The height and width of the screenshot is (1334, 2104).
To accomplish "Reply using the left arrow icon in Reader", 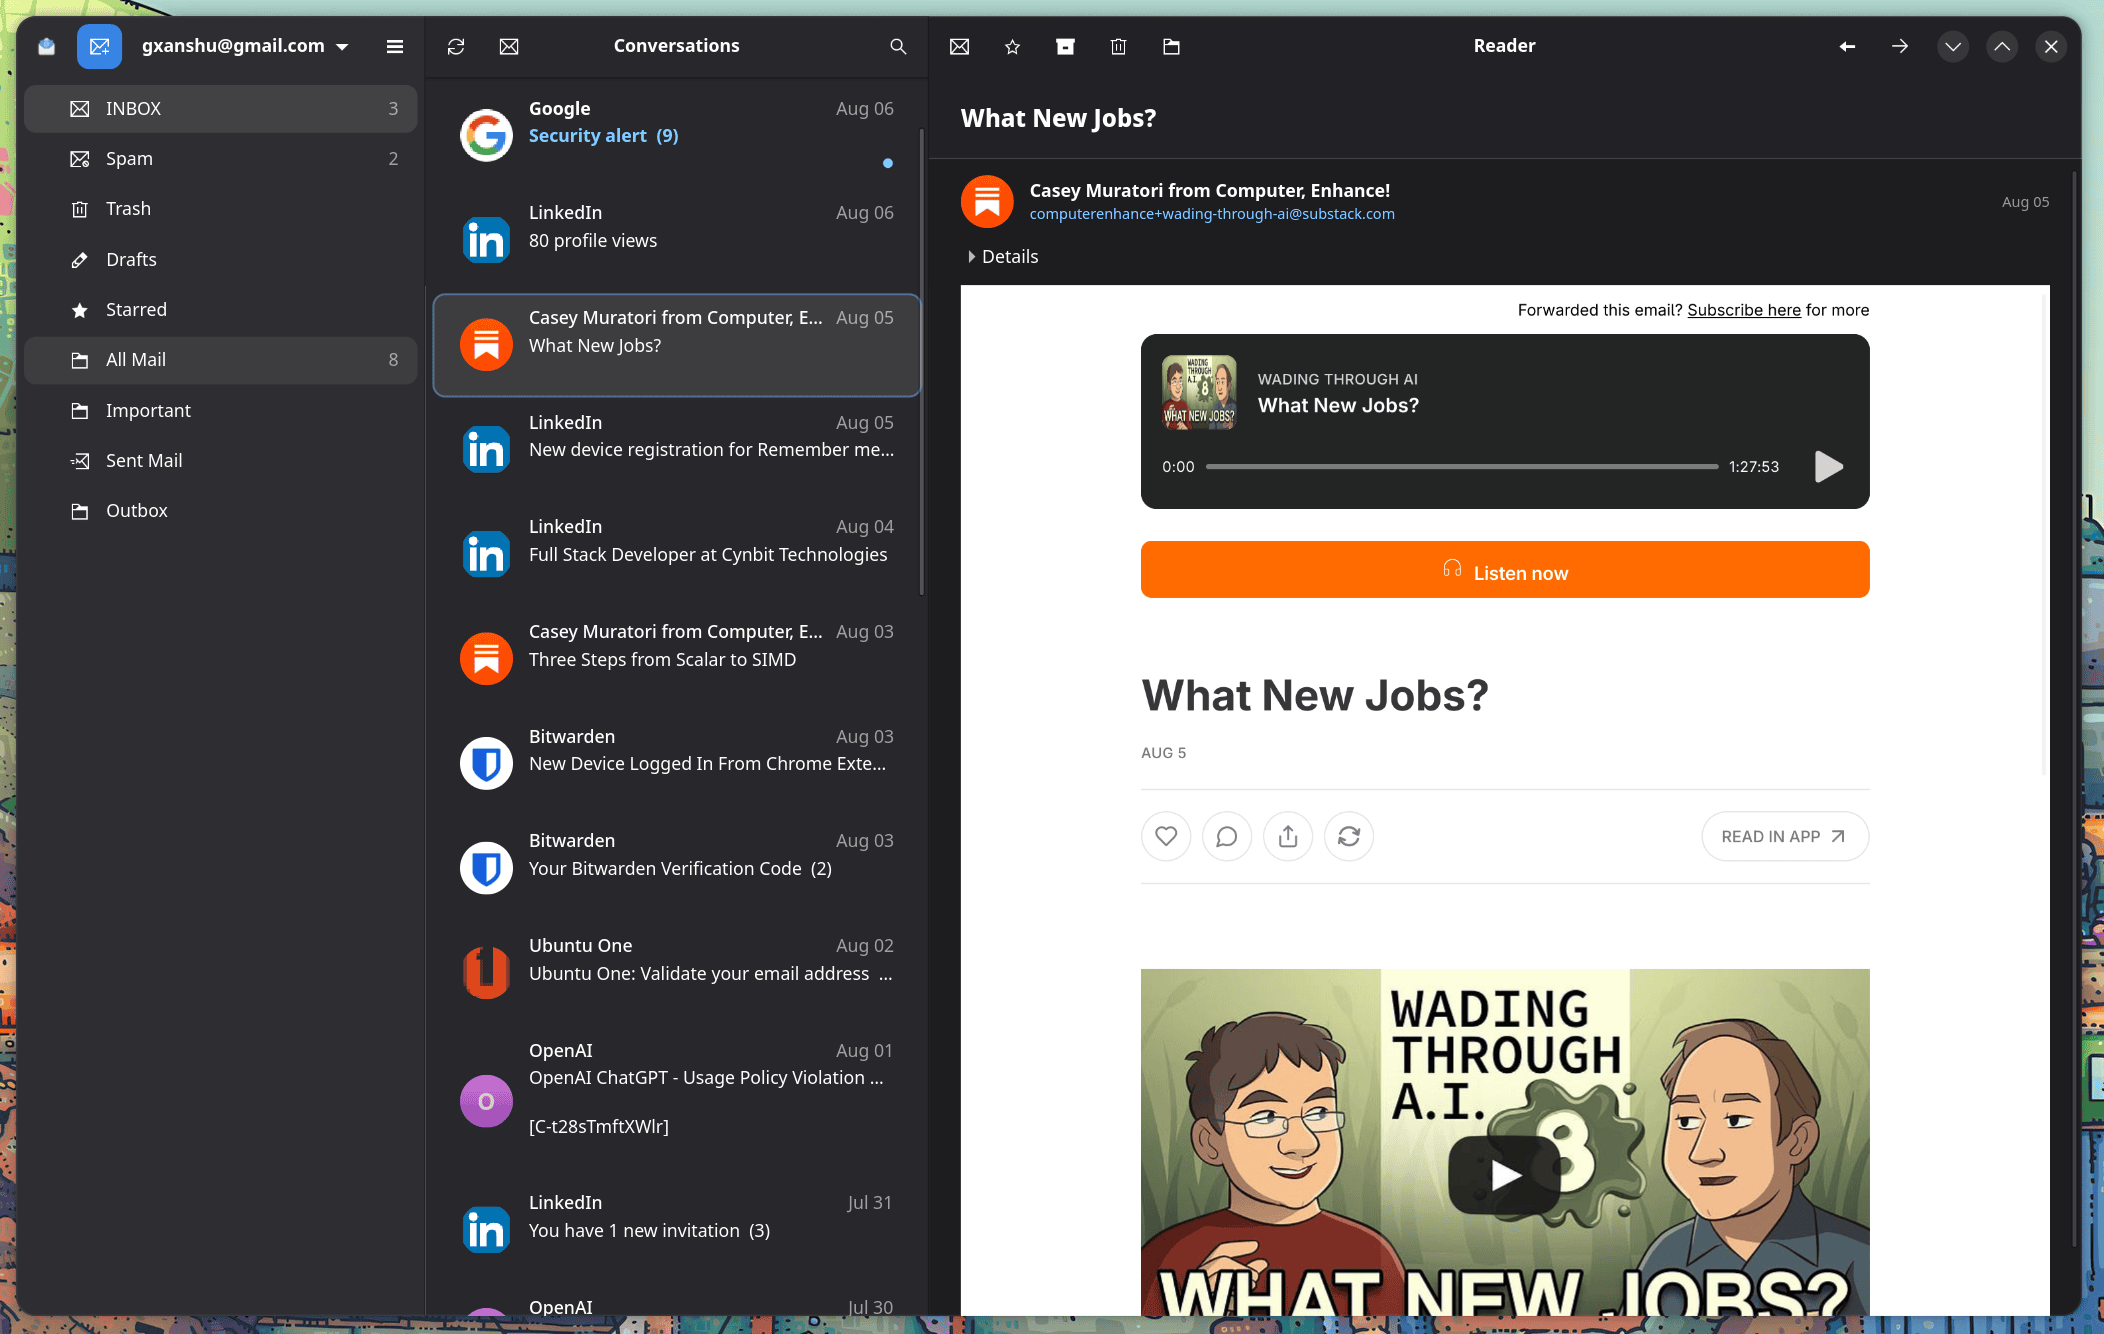I will point(1847,46).
